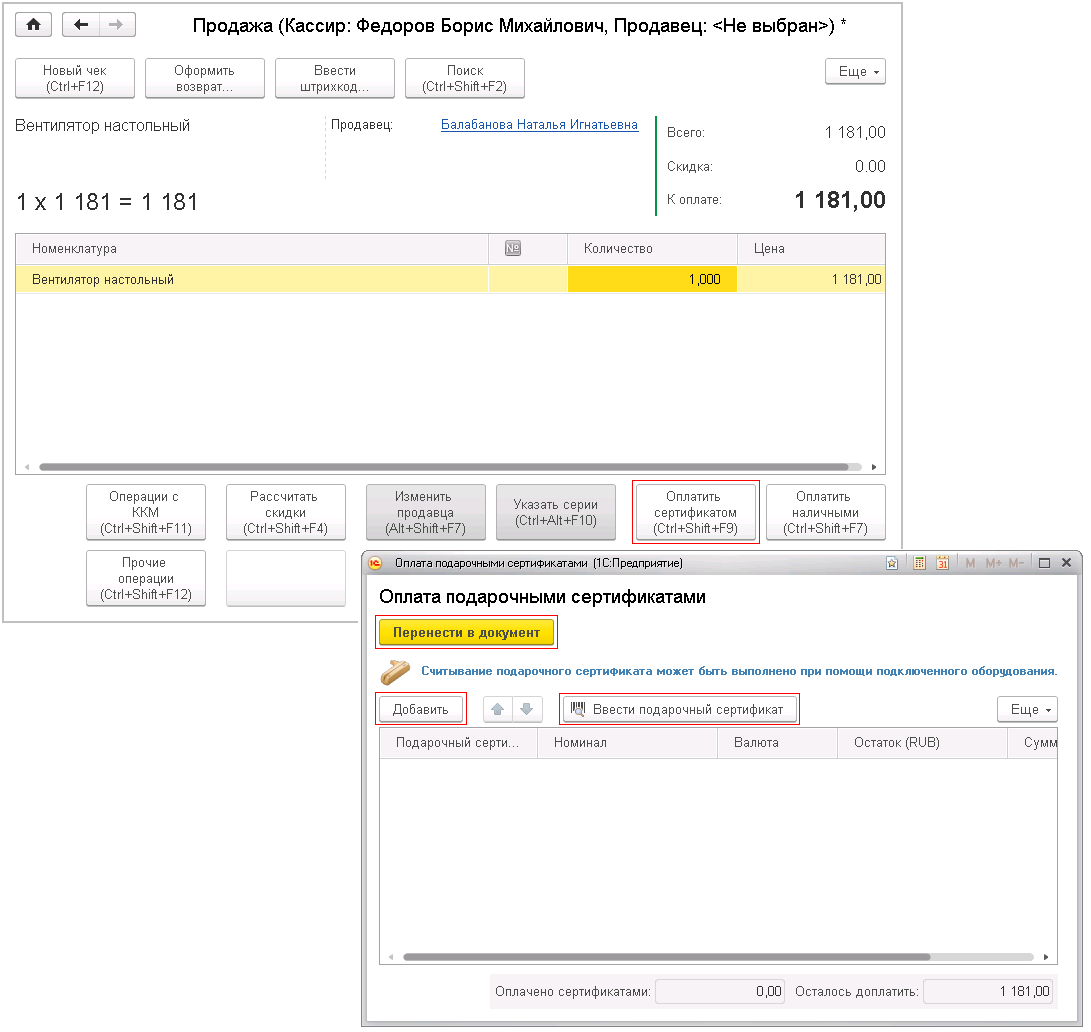Open Прочие операции menu button
The image size is (1091, 1032).
point(146,579)
